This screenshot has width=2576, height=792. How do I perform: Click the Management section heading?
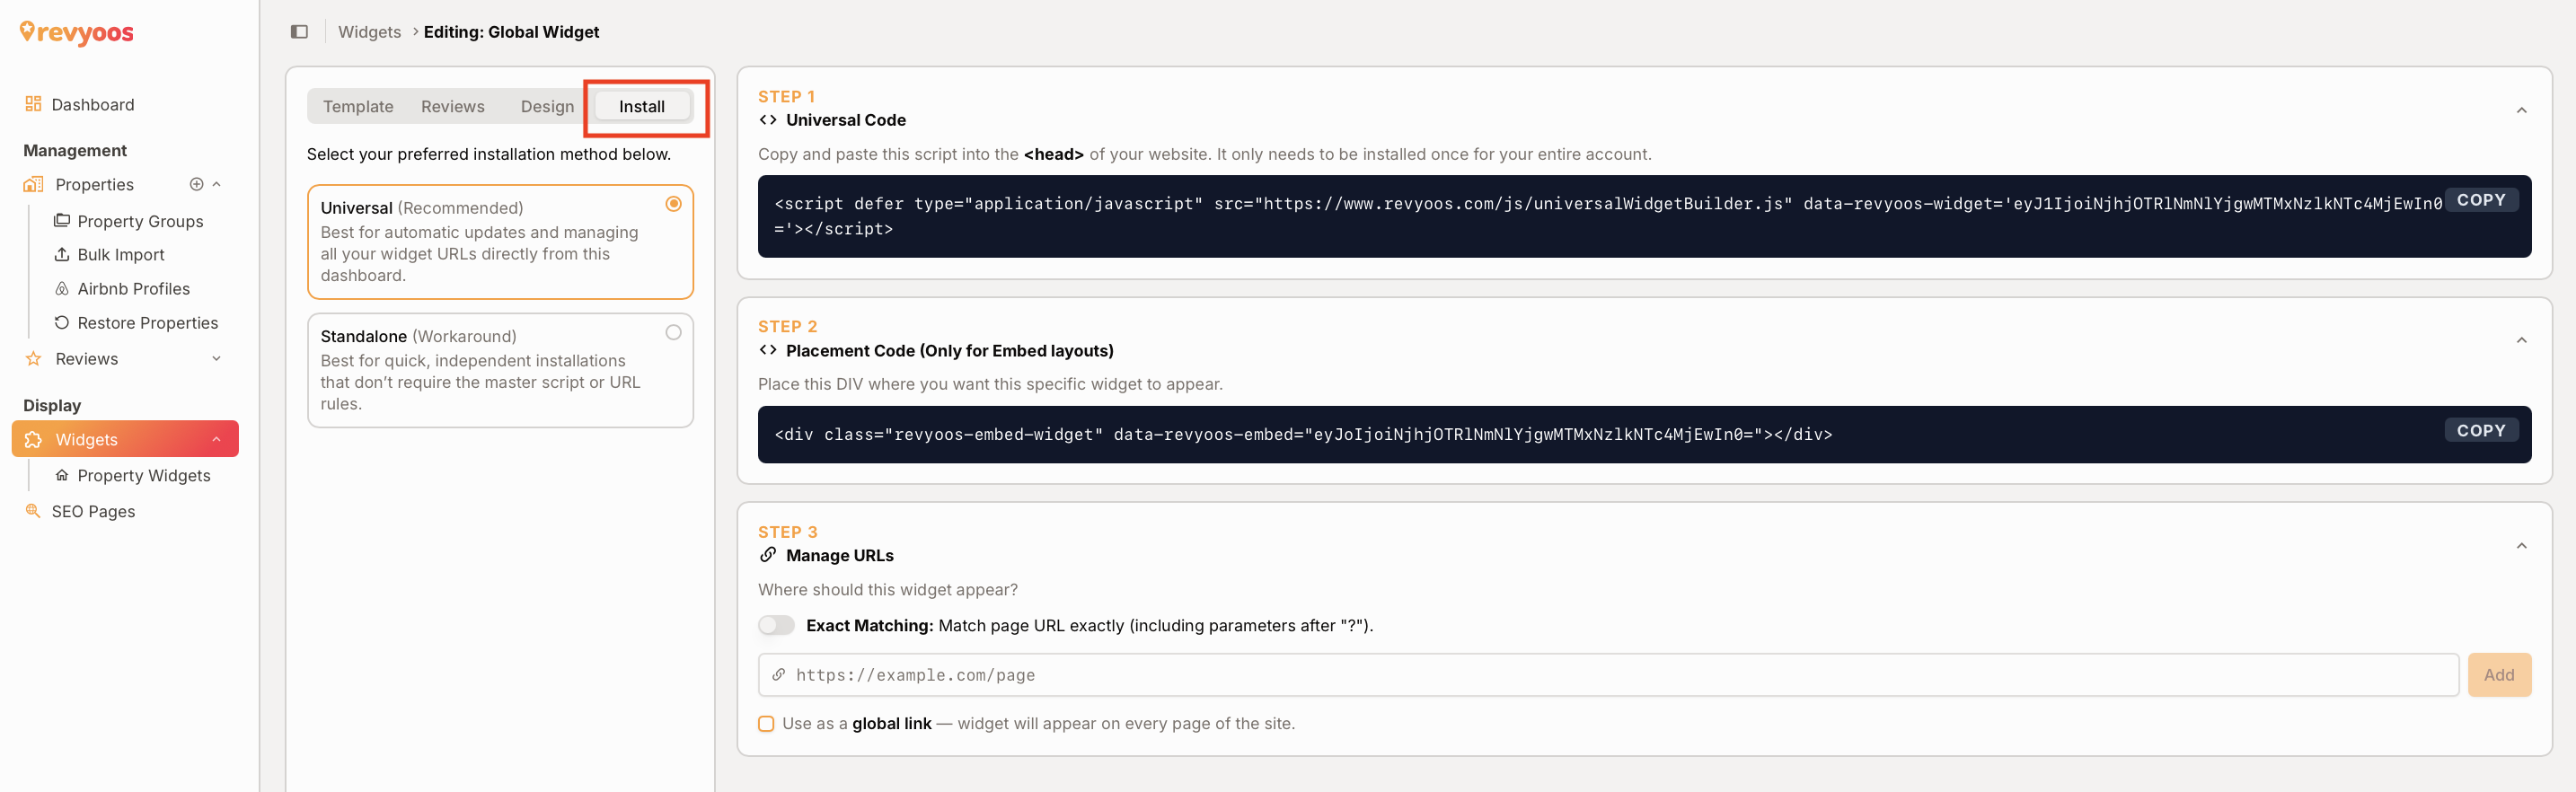point(75,150)
